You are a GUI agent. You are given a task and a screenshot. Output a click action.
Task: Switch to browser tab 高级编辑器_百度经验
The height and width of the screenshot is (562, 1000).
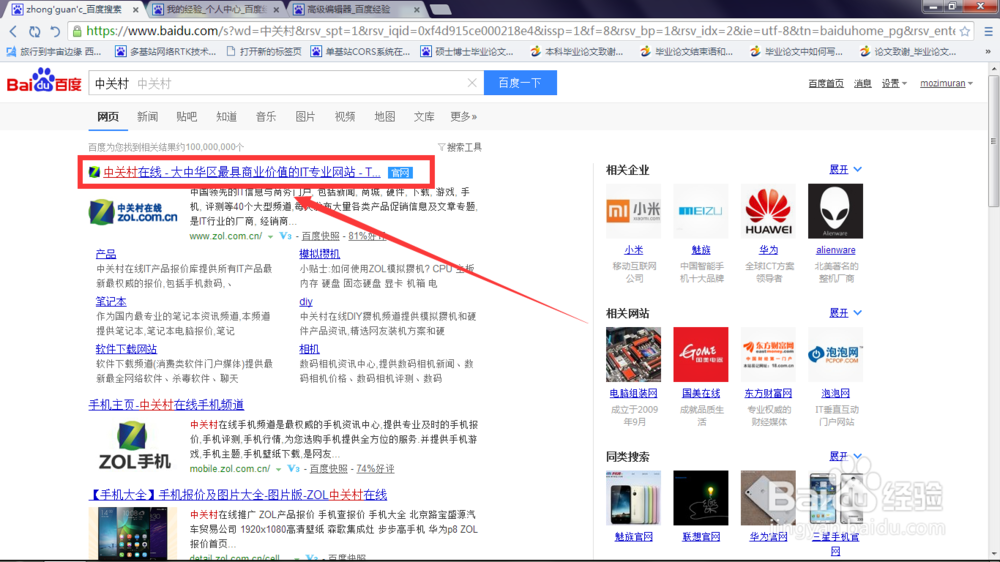[357, 10]
